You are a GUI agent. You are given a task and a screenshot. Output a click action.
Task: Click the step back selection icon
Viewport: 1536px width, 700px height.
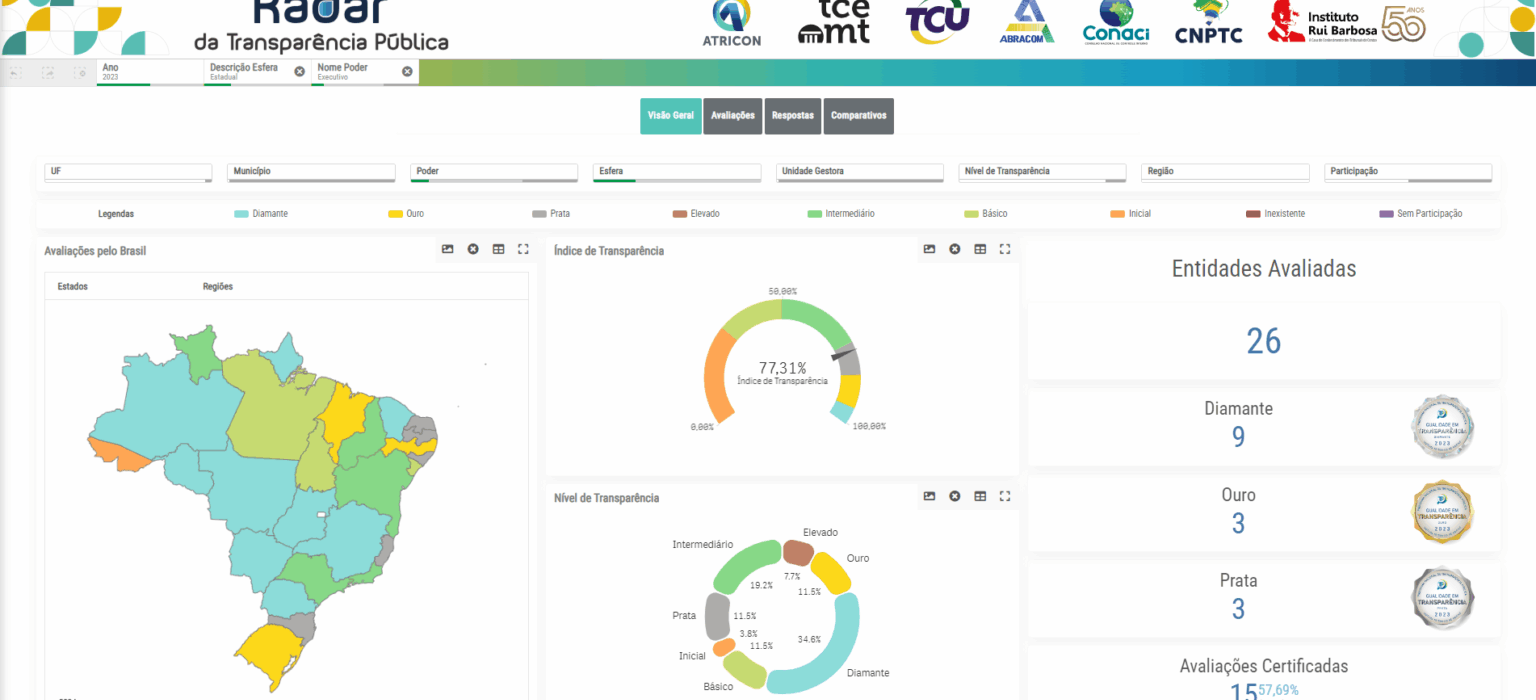tap(16, 72)
